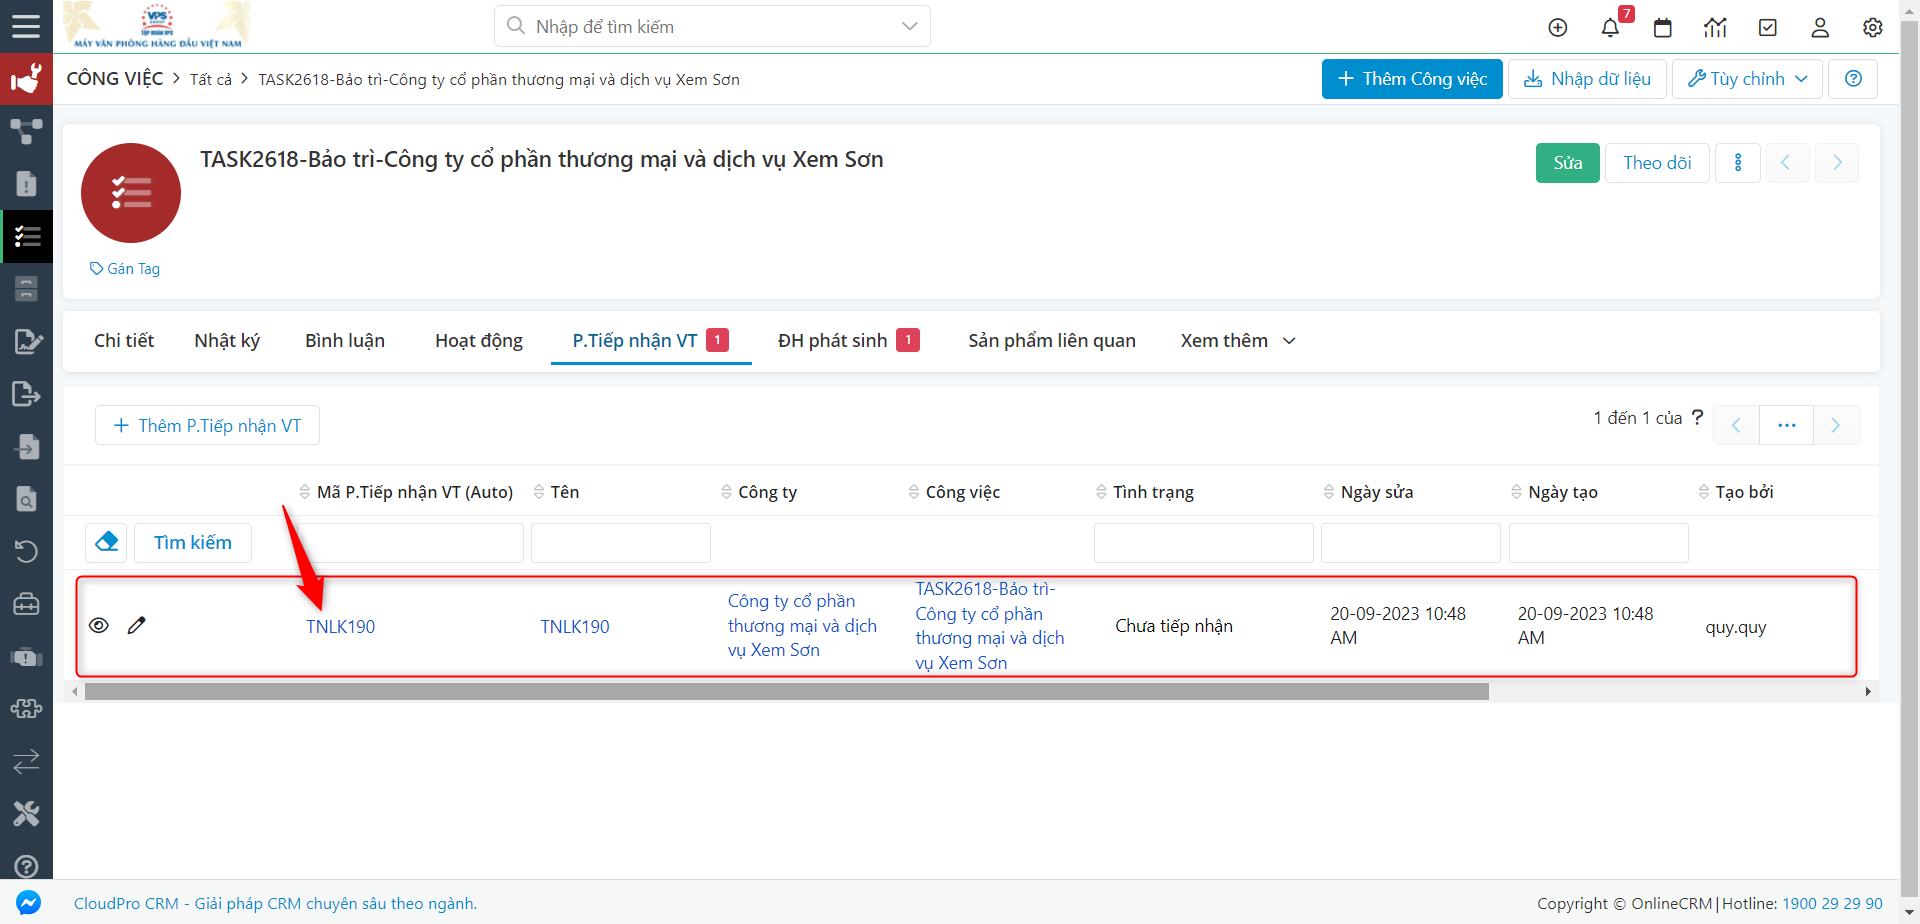Open the toolbox sidebar icon
The height and width of the screenshot is (924, 1920).
coord(26,604)
